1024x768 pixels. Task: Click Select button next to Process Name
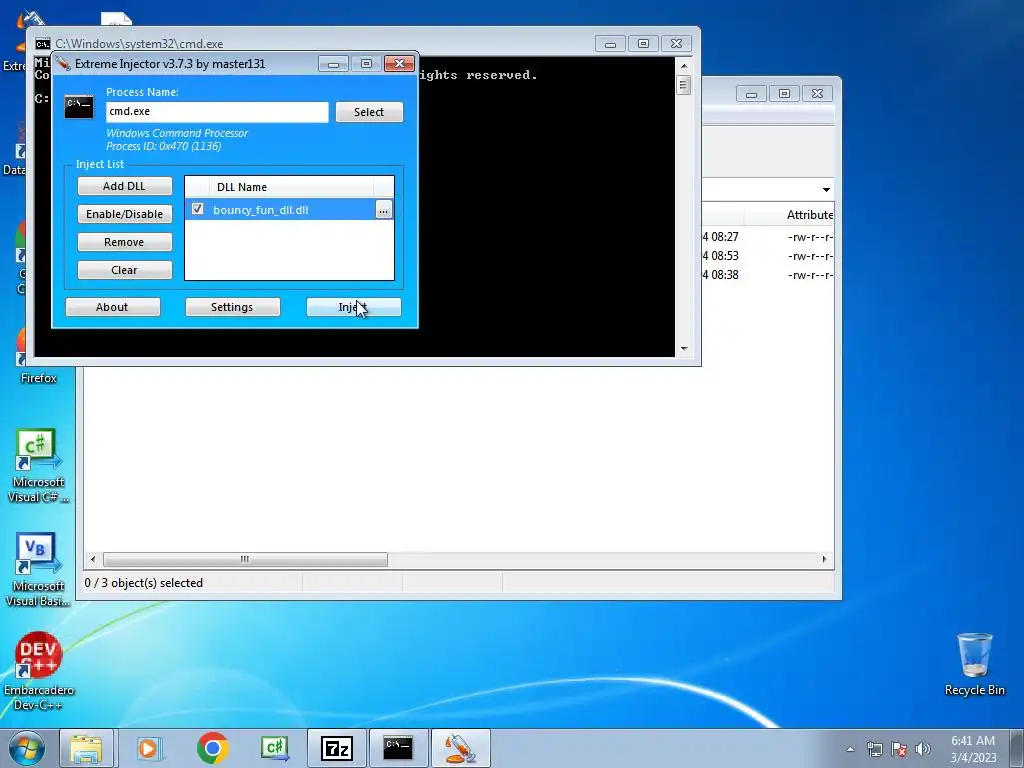tap(369, 112)
